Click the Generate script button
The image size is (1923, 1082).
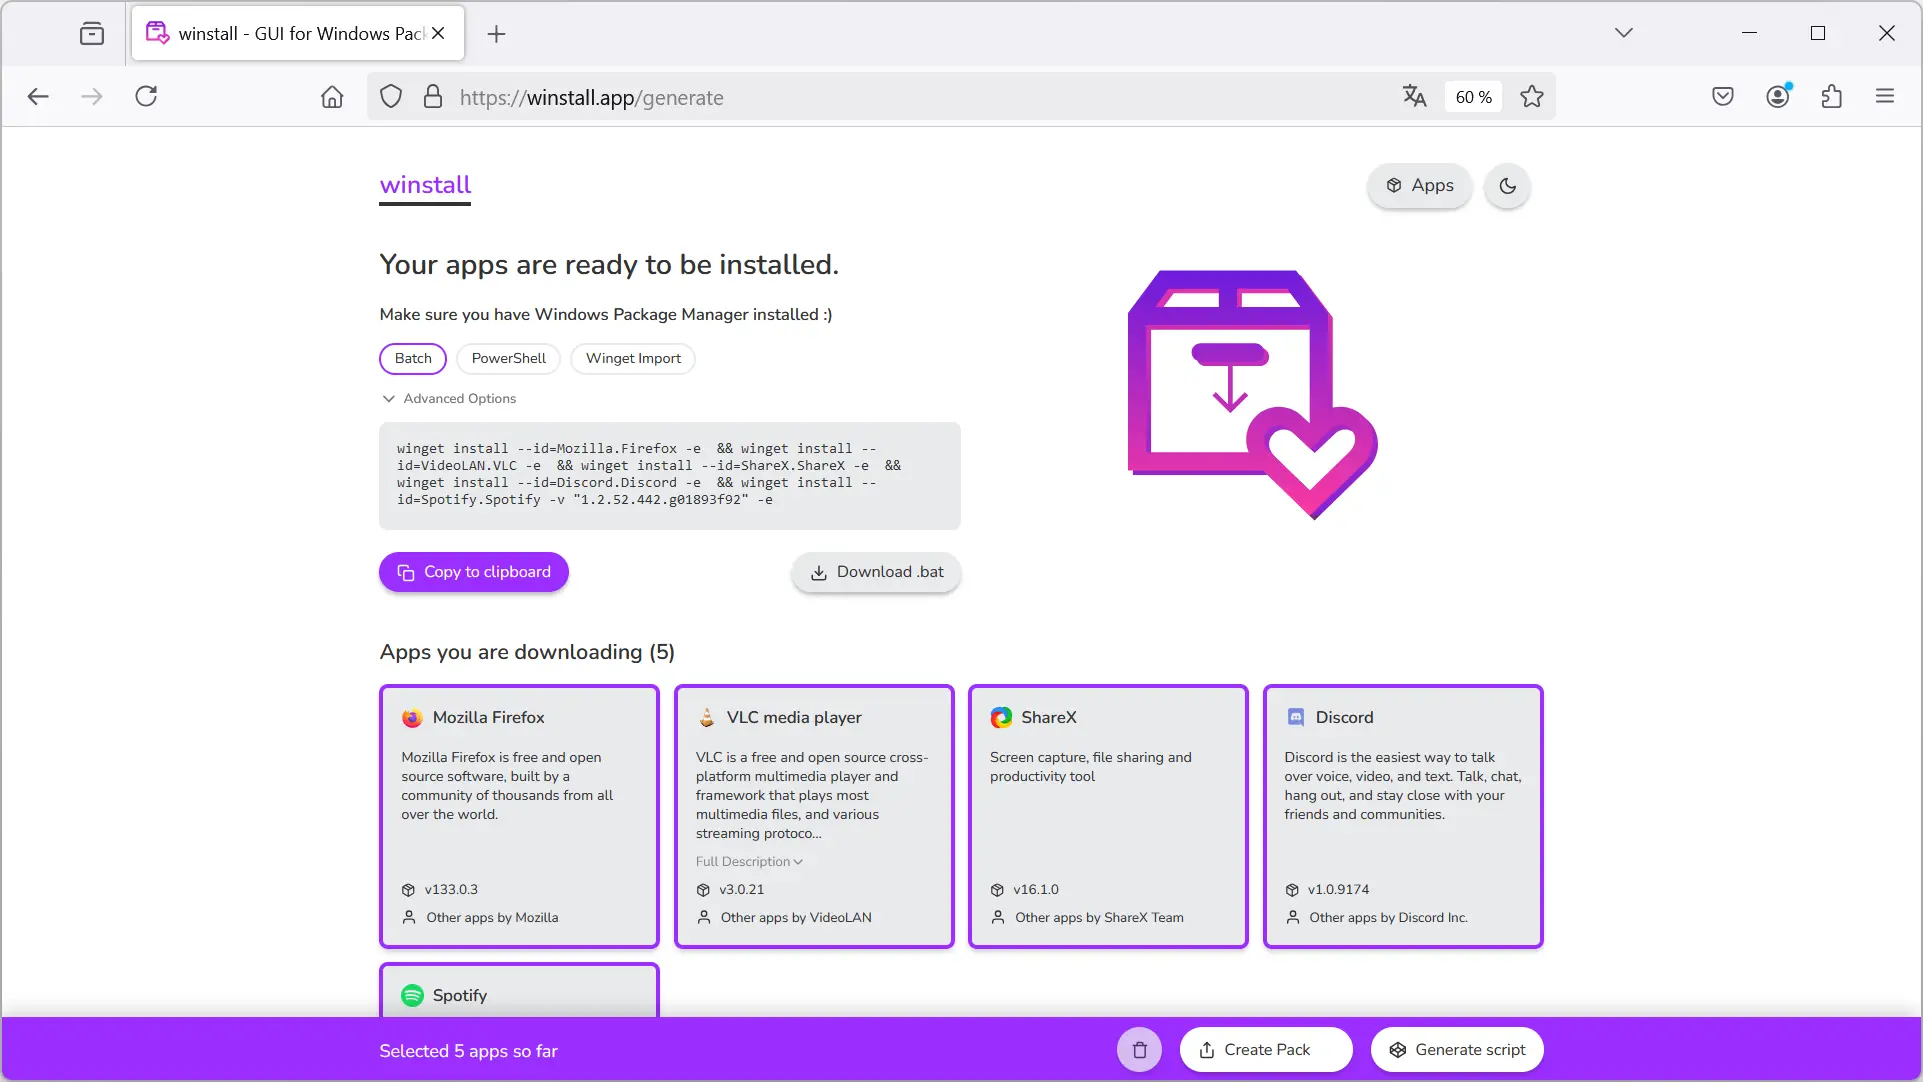(1457, 1050)
